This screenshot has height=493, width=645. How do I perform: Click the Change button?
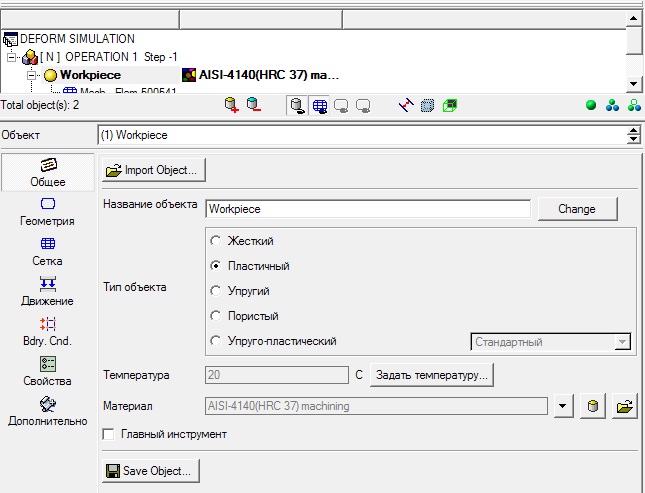(577, 209)
